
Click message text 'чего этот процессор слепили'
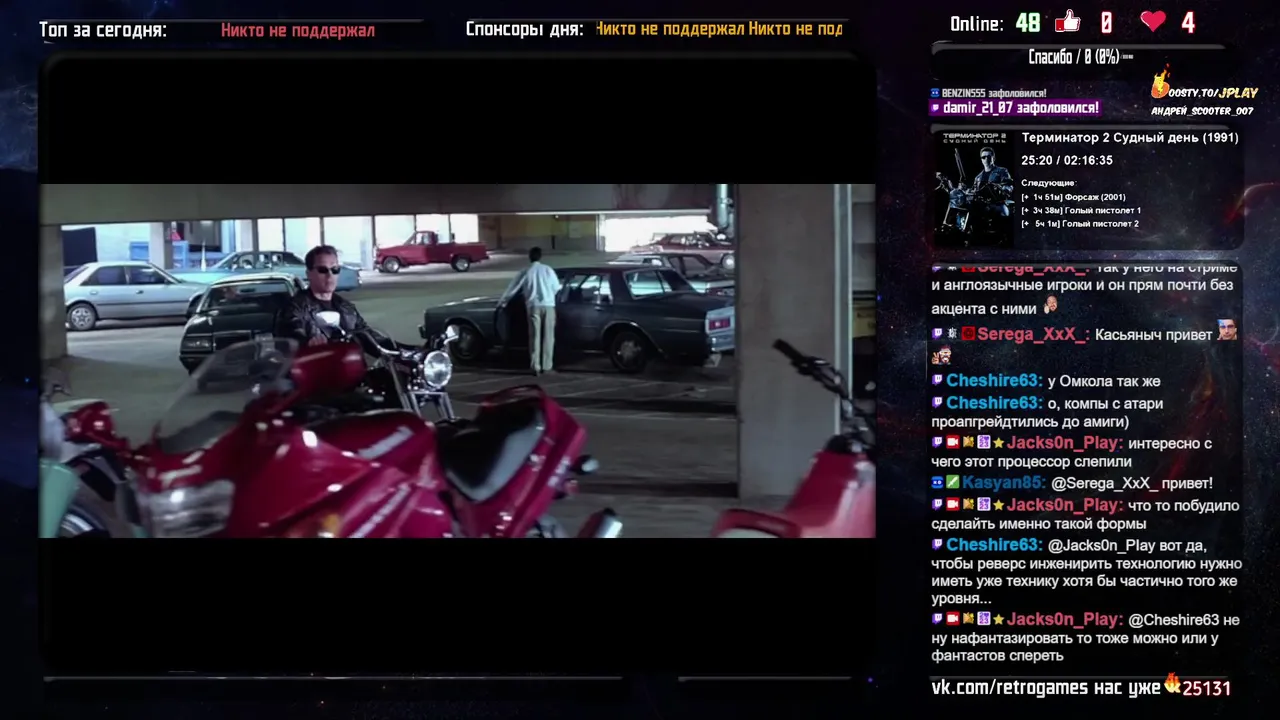click(1031, 462)
